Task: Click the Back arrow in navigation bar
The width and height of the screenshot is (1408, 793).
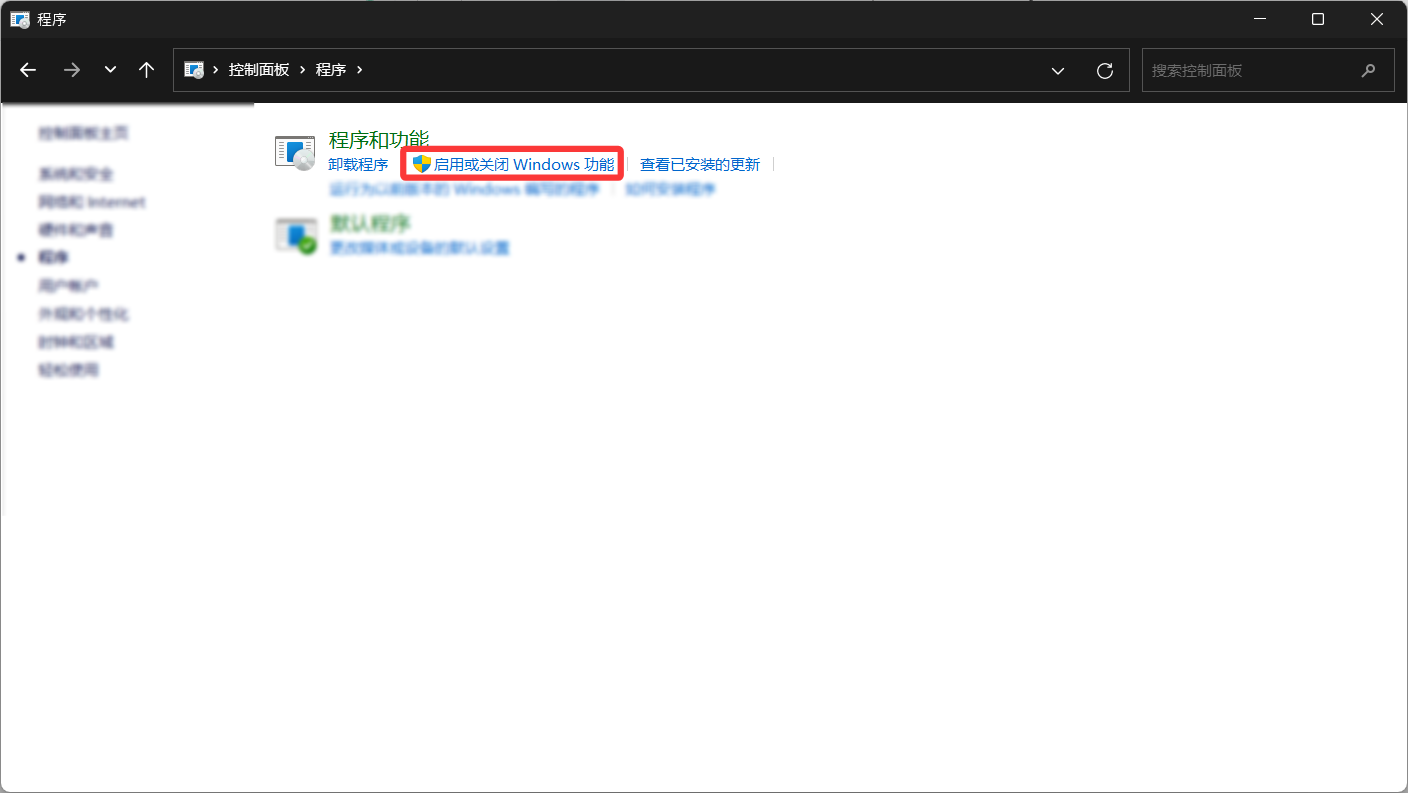Action: point(28,70)
